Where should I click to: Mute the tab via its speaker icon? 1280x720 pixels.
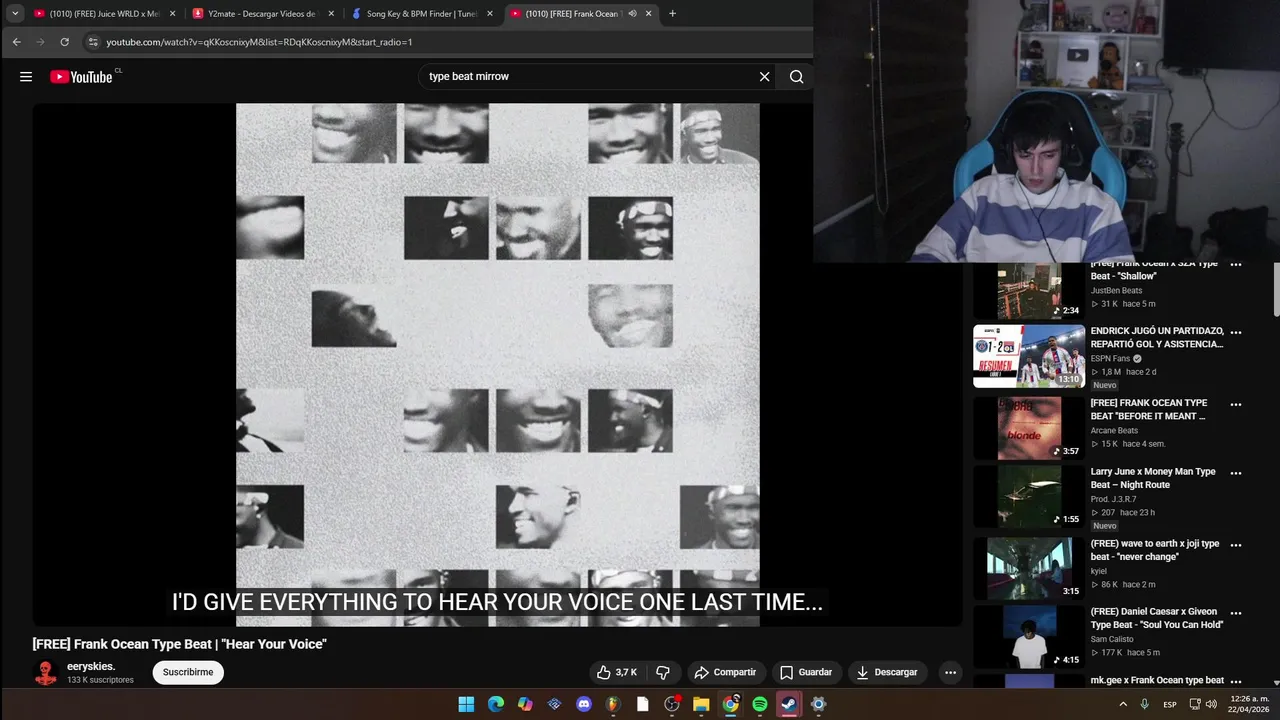[632, 13]
